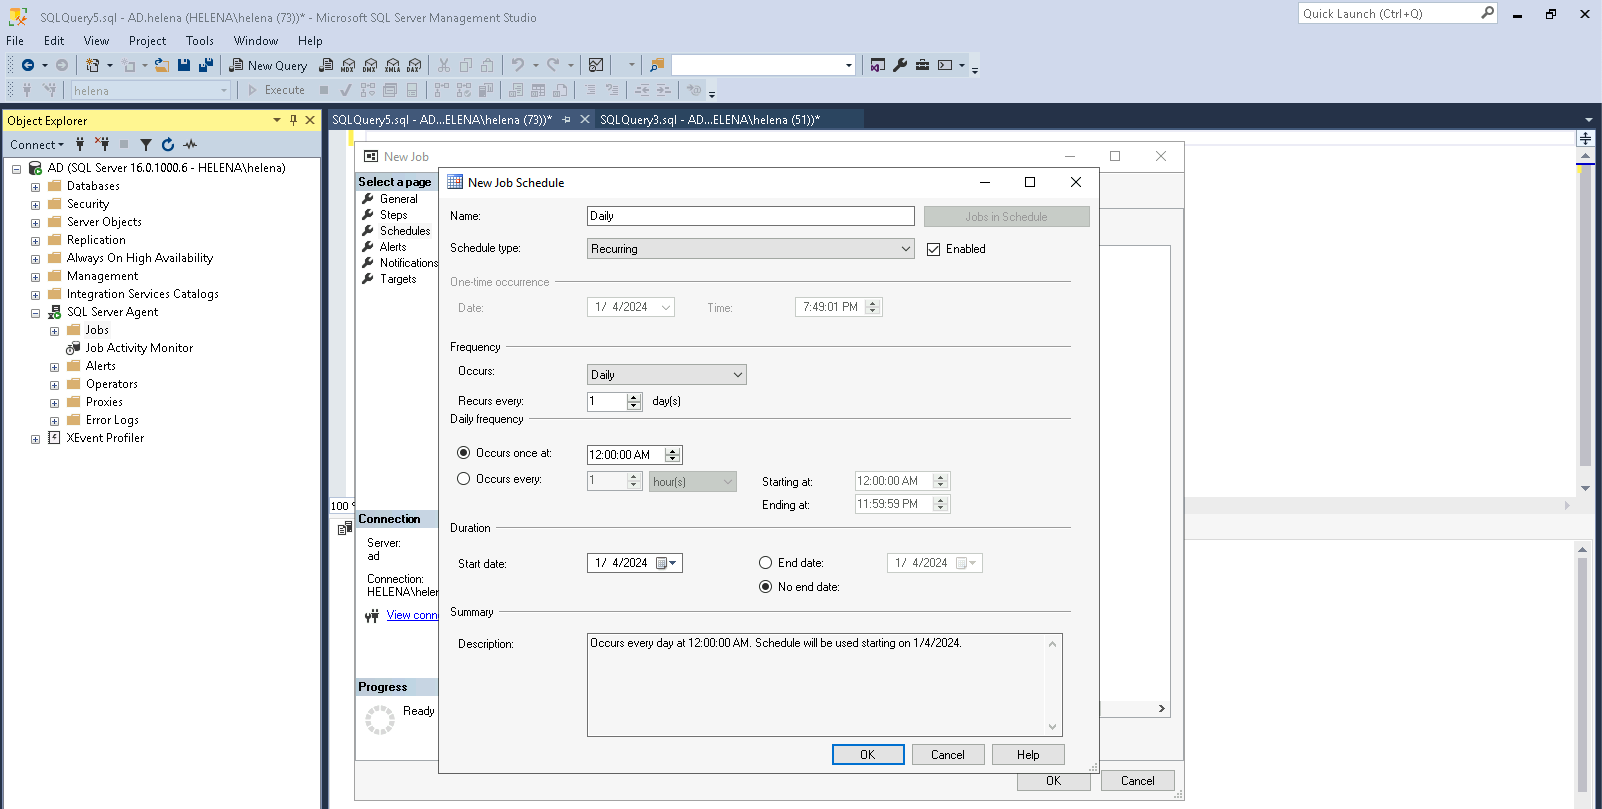Viewport: 1602px width, 809px height.
Task: Click the Refresh icon in Object Explorer
Action: (168, 145)
